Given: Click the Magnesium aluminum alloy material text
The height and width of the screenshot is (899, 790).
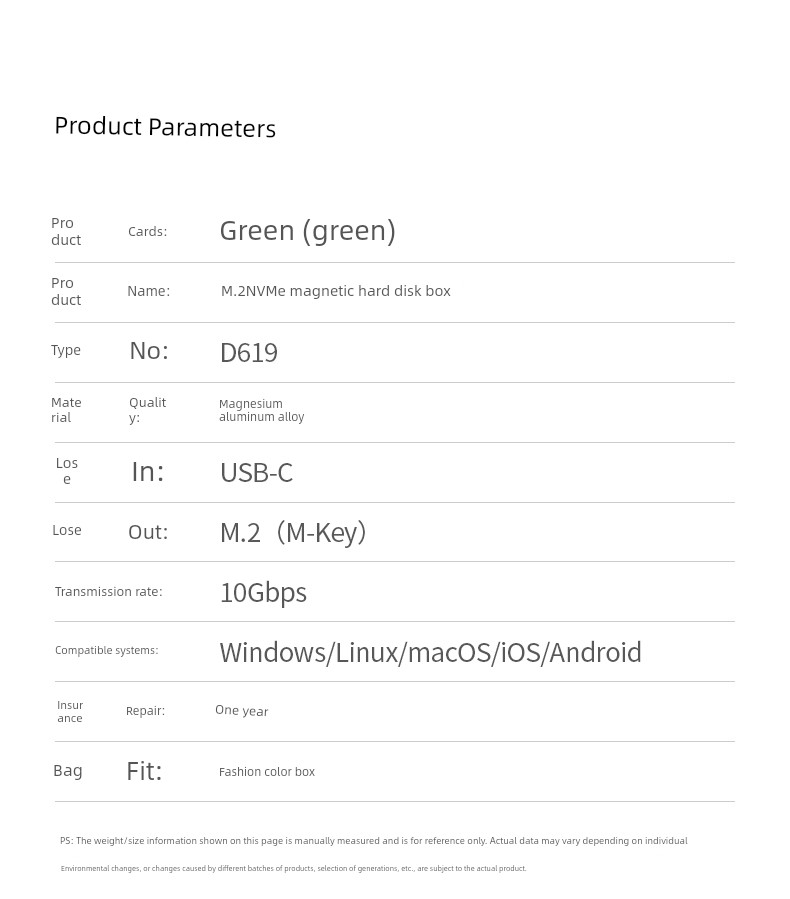Looking at the screenshot, I should [x=261, y=410].
